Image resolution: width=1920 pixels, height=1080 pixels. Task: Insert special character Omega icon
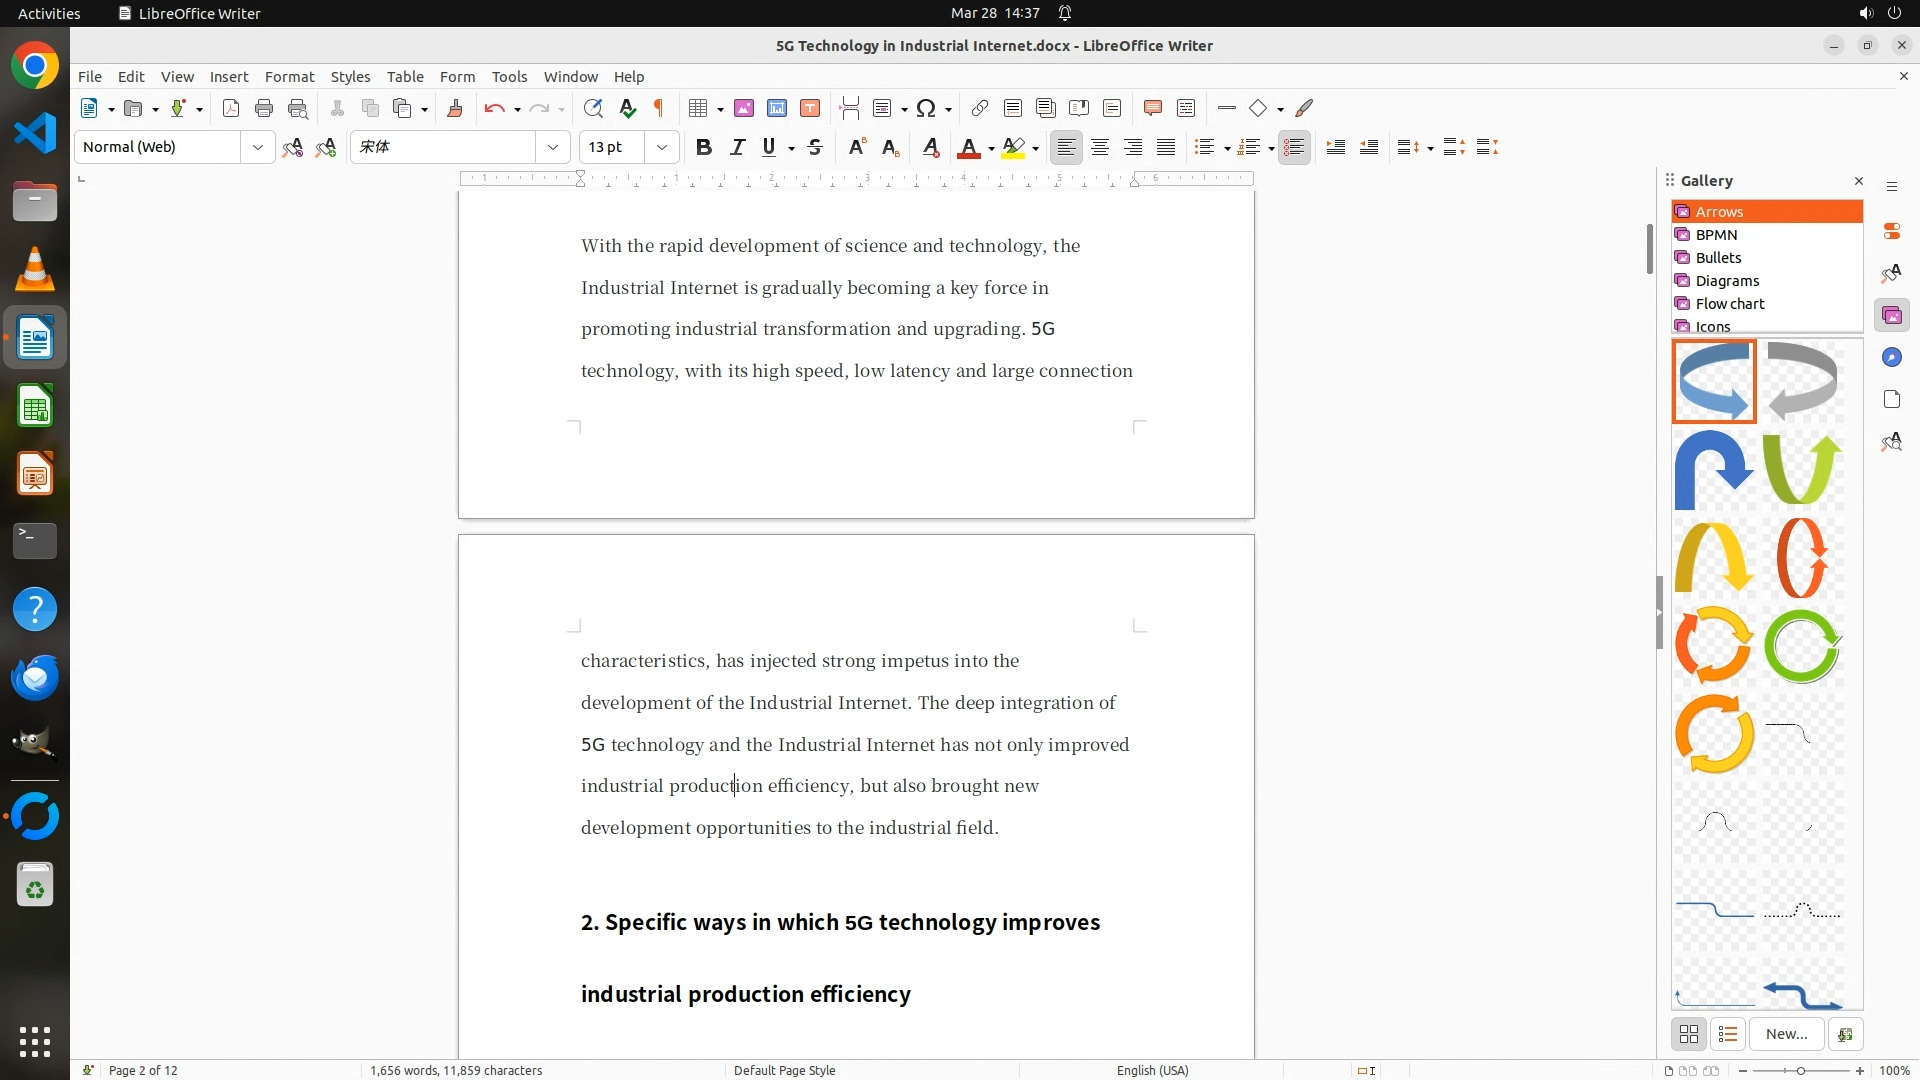[x=926, y=109]
